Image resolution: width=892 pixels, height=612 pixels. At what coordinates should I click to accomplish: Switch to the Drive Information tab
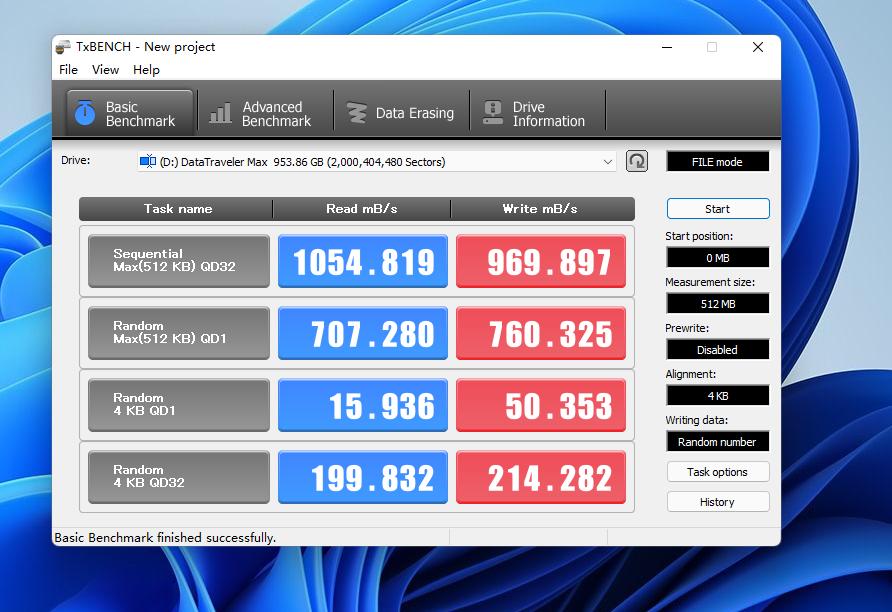[x=538, y=113]
